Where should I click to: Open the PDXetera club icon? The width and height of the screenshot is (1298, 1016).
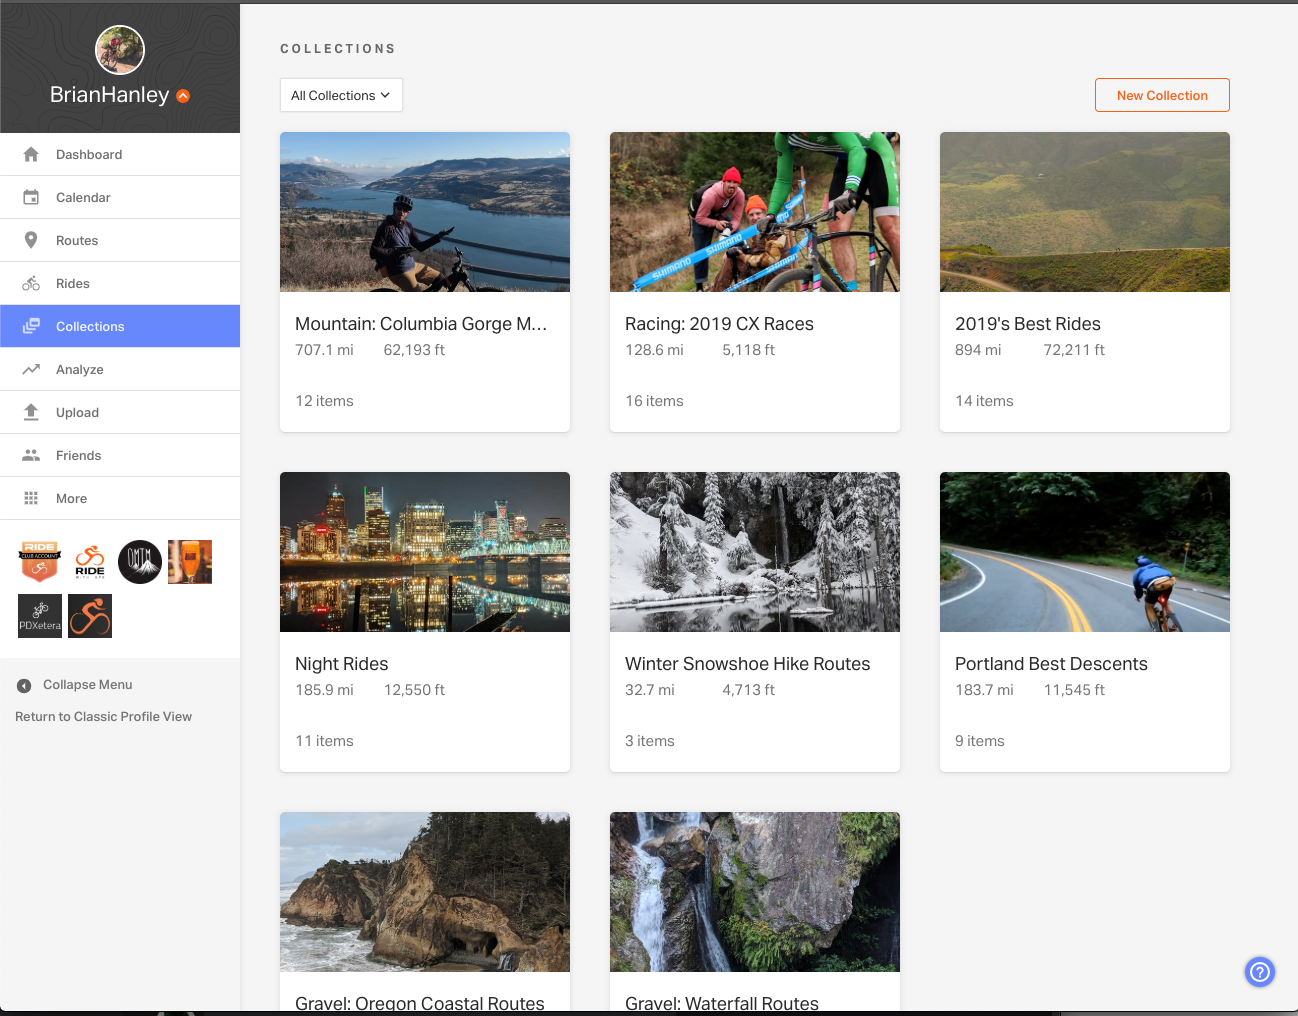(x=40, y=616)
